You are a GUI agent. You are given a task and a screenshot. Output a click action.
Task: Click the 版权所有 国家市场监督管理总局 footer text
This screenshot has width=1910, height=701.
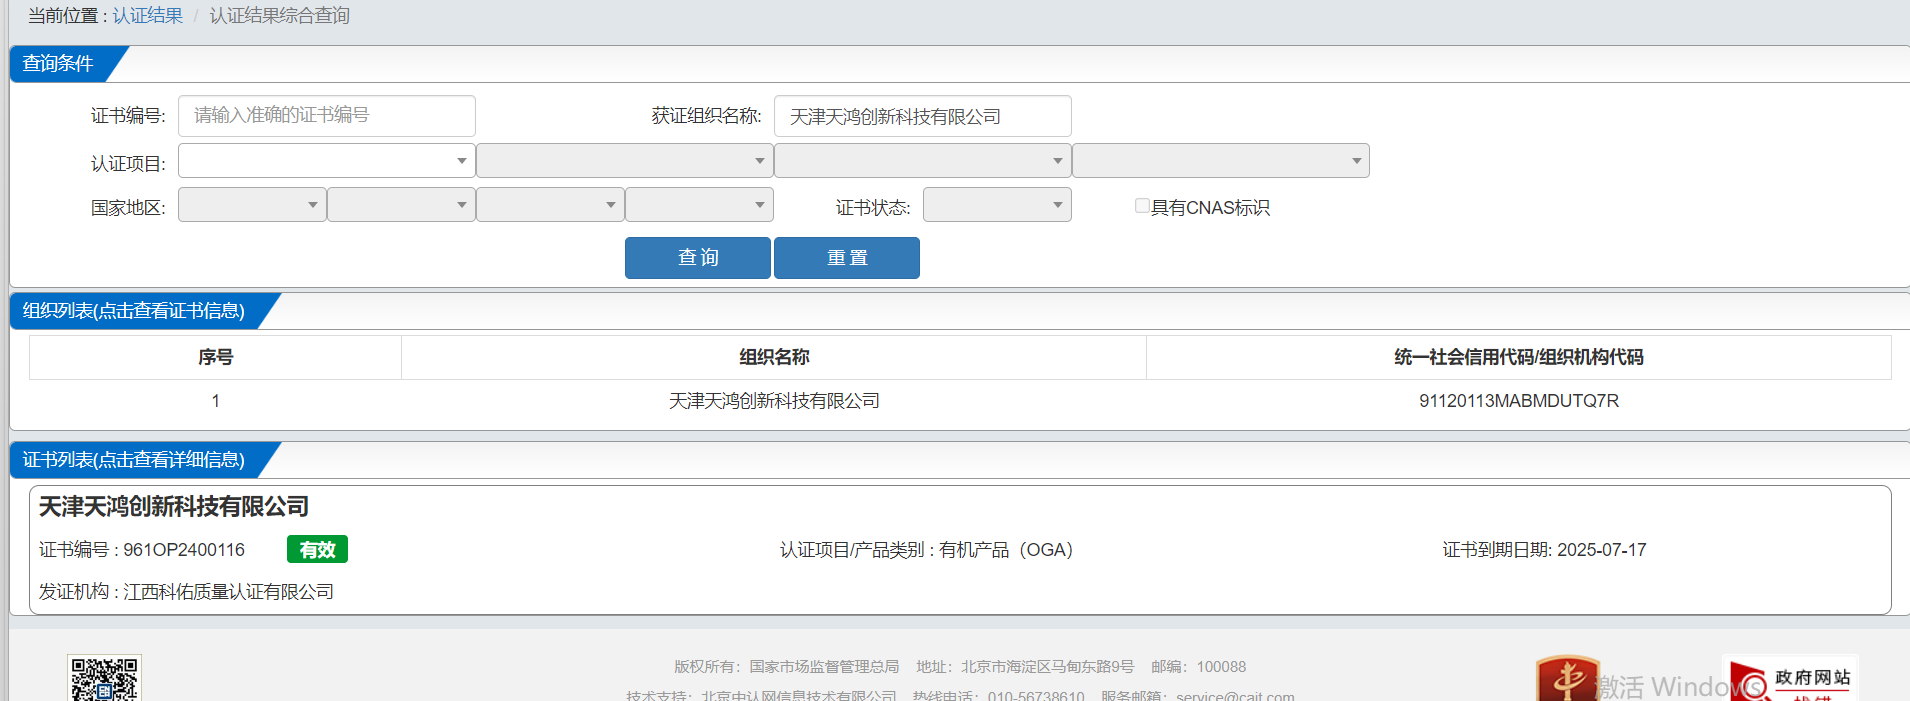coord(786,667)
